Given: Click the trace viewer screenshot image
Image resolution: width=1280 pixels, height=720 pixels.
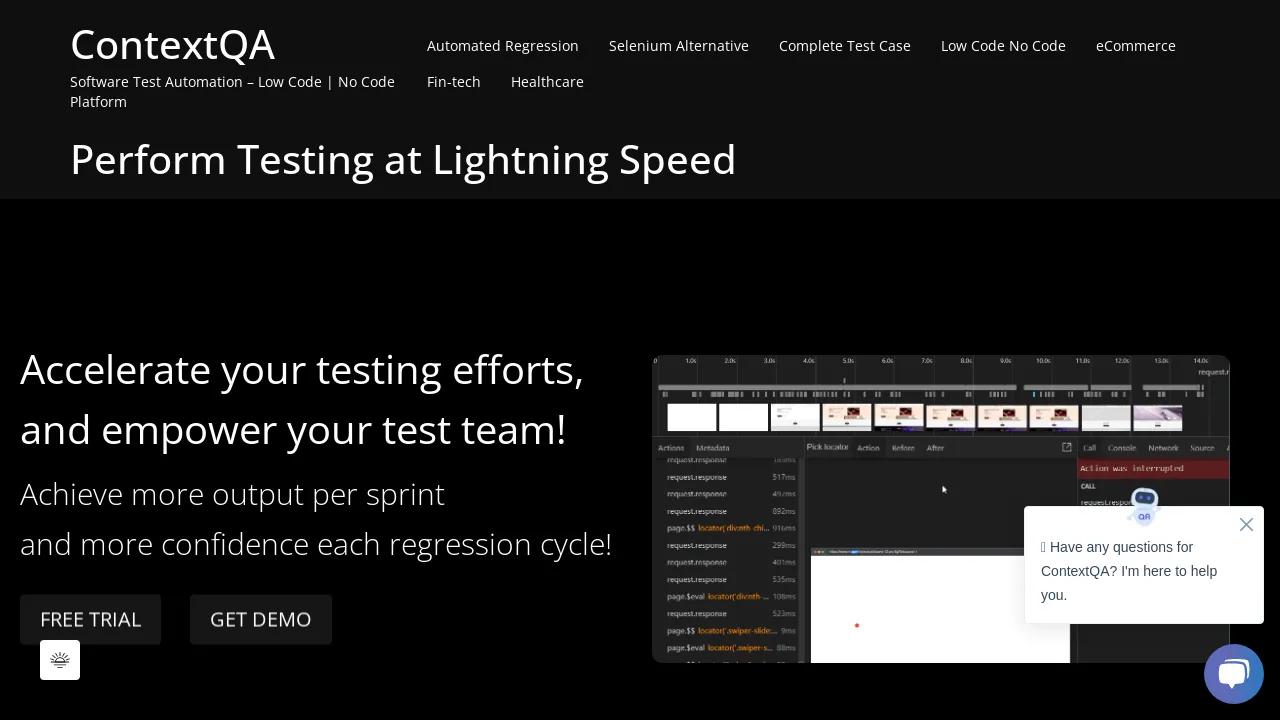Looking at the screenshot, I should coord(941,509).
